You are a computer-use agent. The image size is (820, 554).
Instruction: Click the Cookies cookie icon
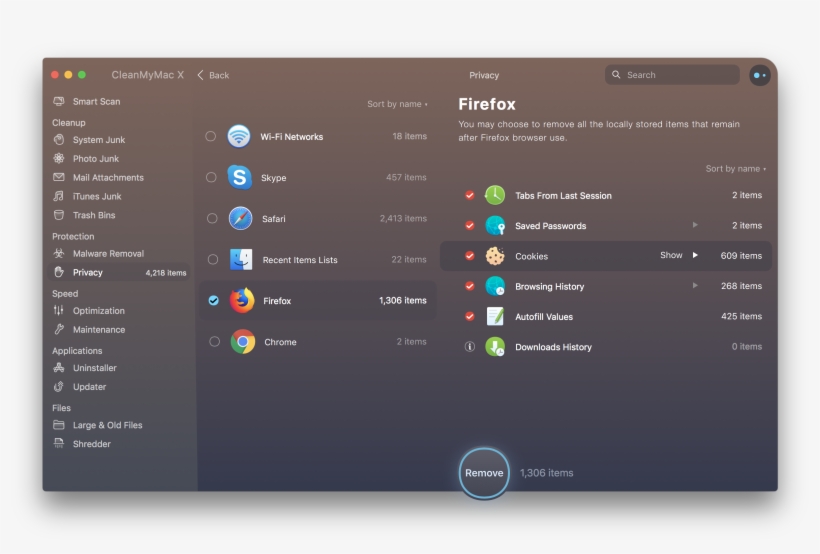point(495,256)
